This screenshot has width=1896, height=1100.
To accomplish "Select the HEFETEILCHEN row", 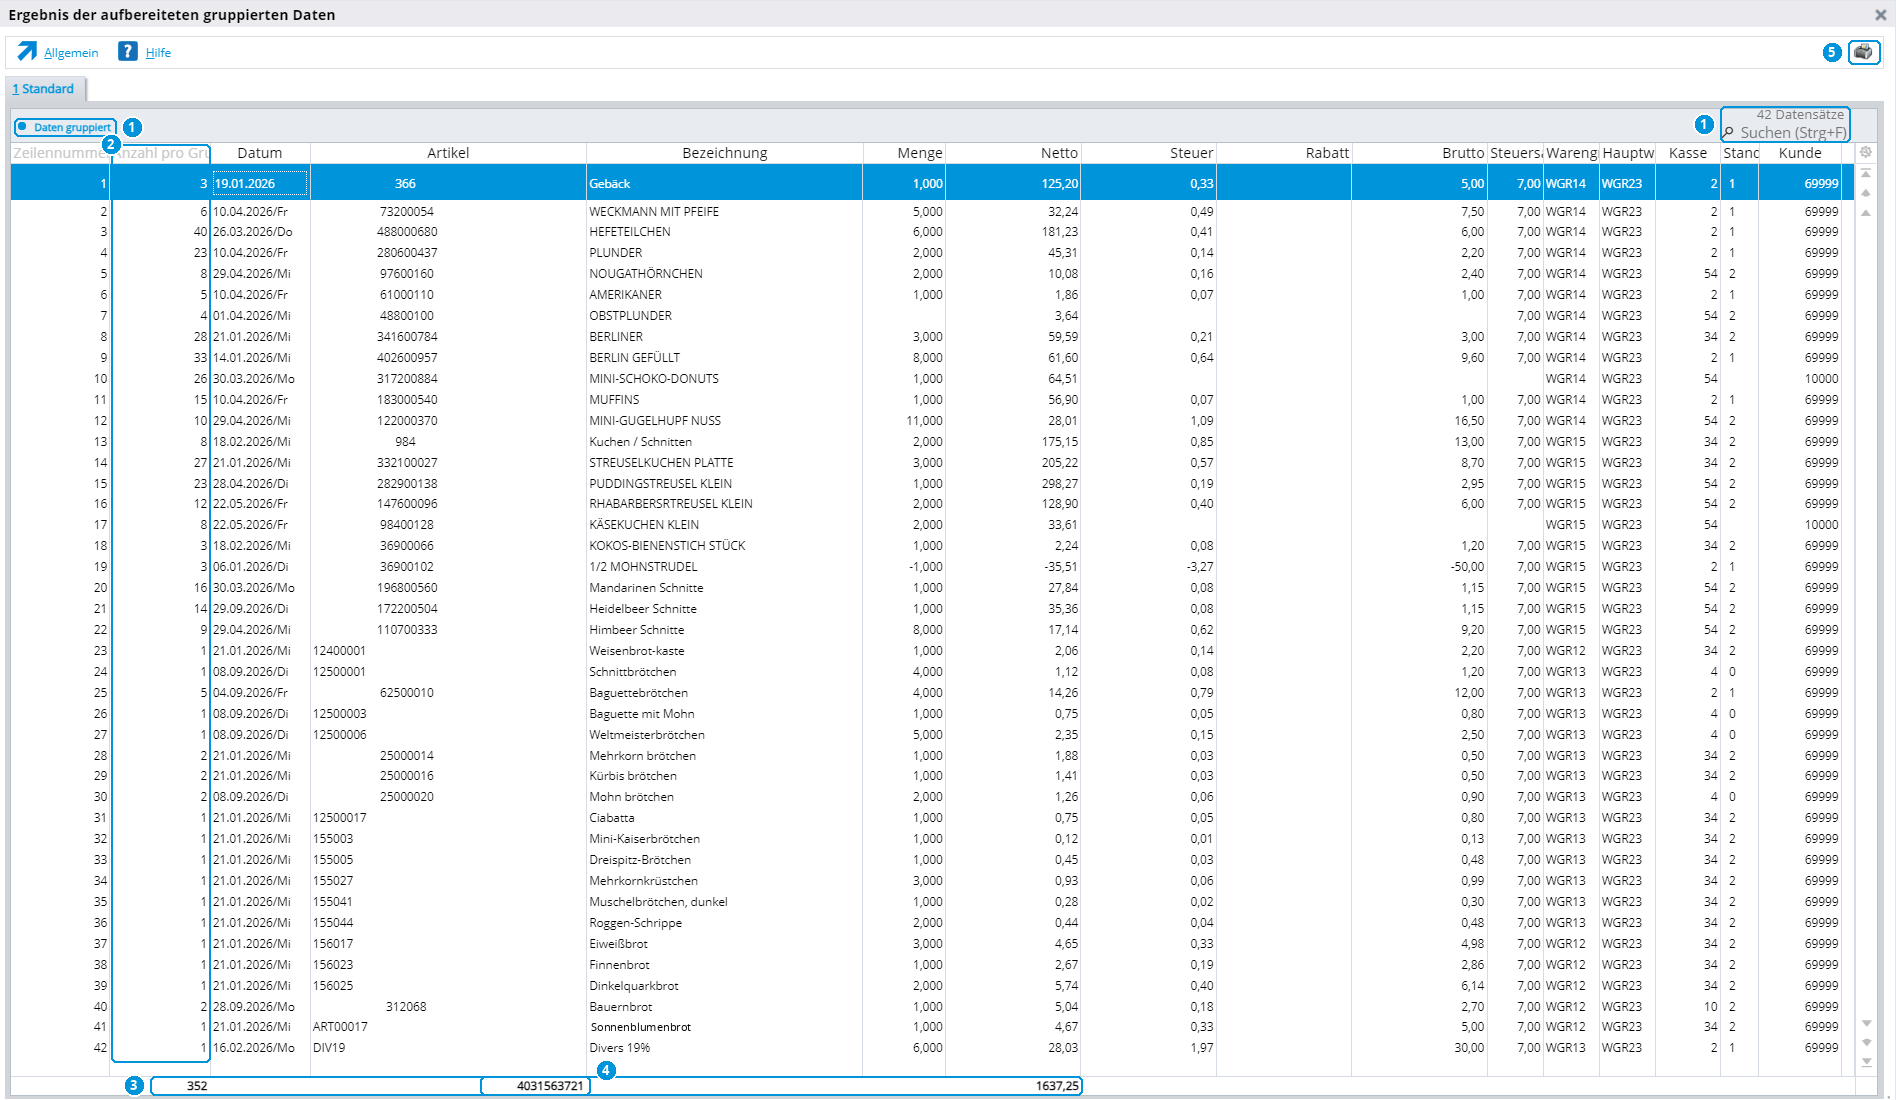I will [925, 232].
